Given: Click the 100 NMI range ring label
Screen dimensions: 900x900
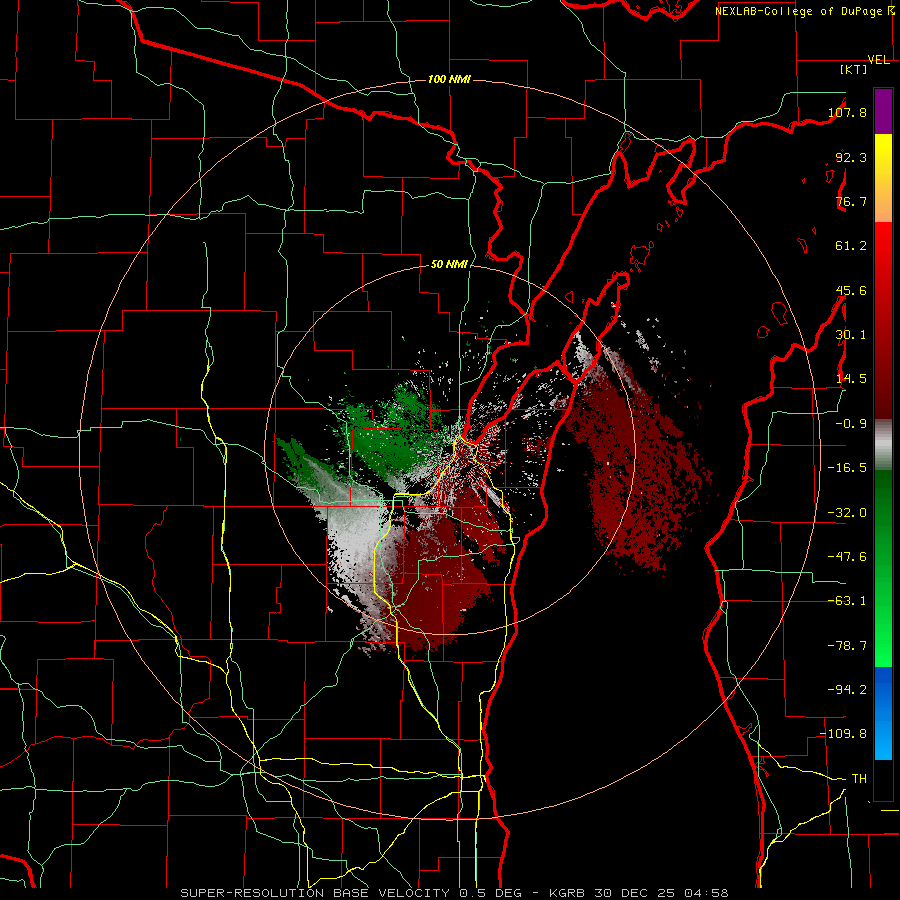Looking at the screenshot, I should (449, 79).
